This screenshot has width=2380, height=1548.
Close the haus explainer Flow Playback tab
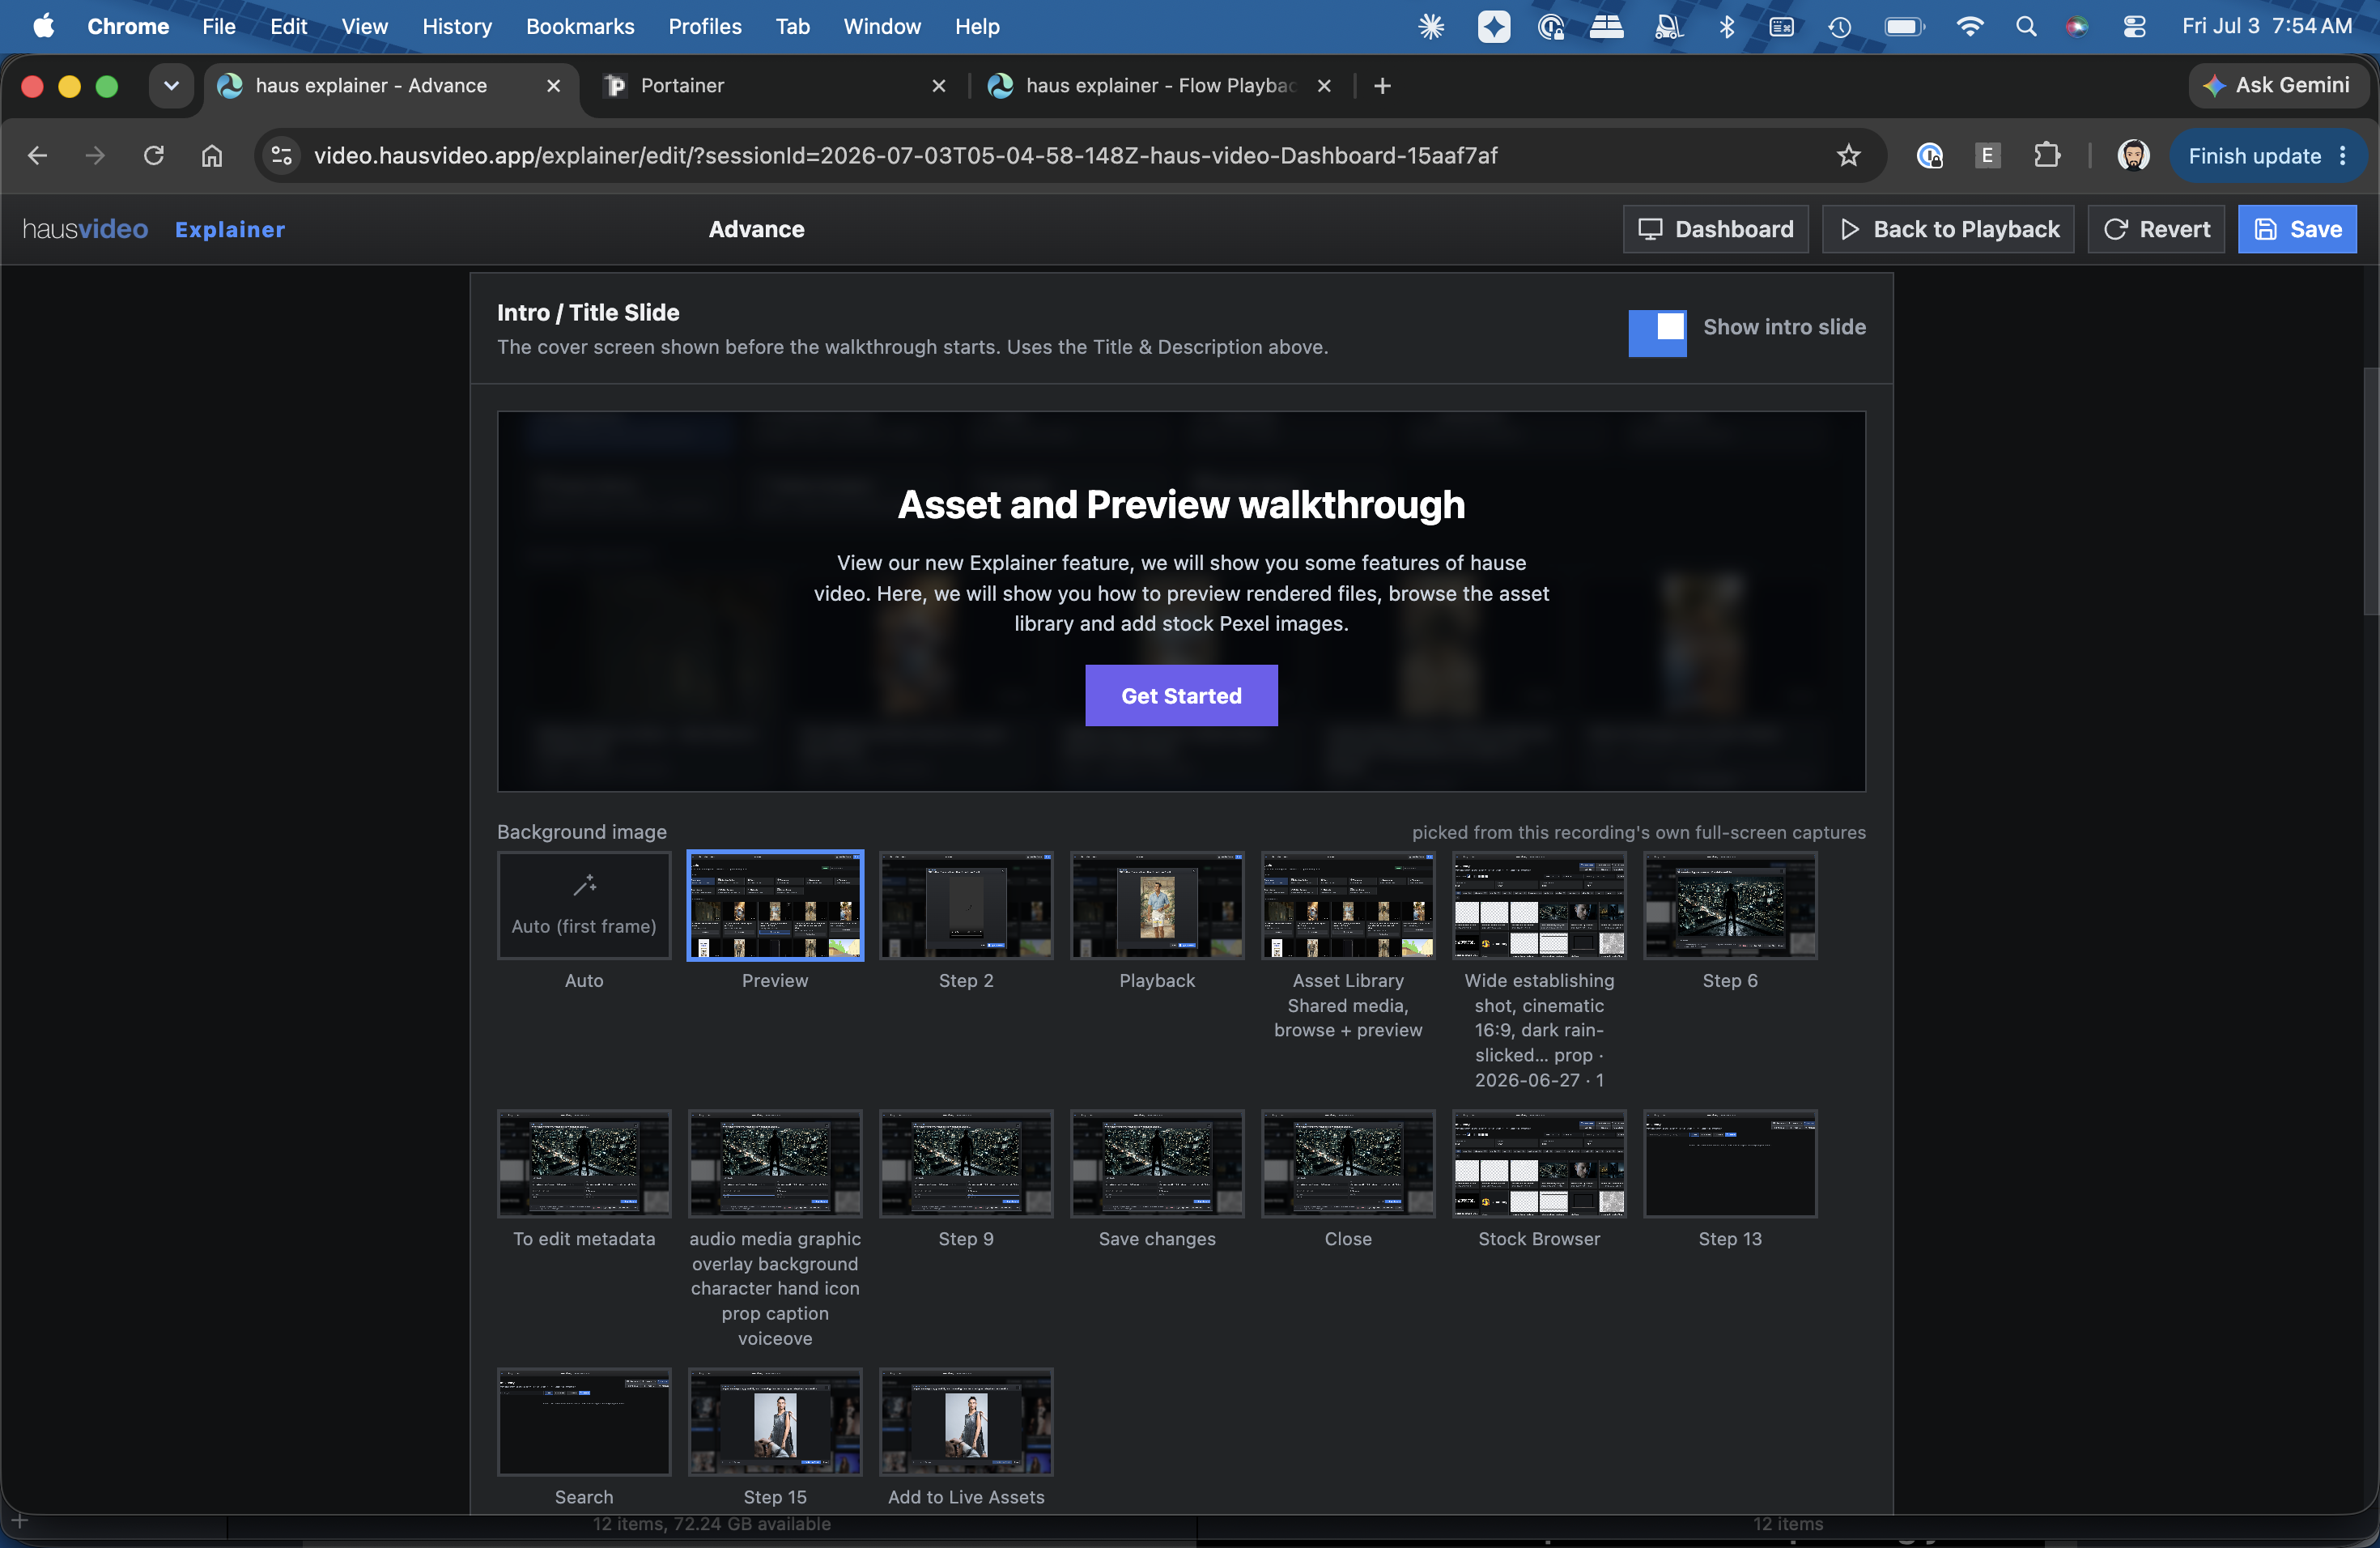[1323, 86]
